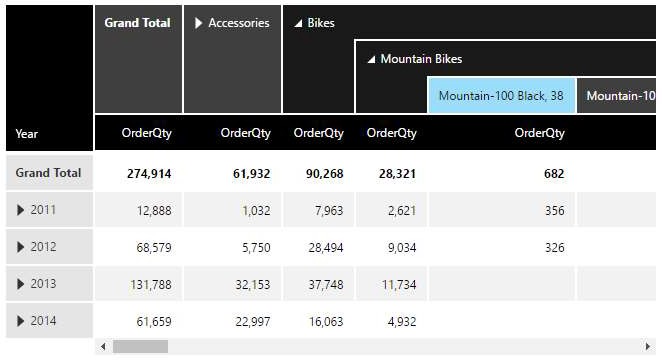Click the OrderQty header under Grand Total
The width and height of the screenshot is (664, 360).
point(147,133)
